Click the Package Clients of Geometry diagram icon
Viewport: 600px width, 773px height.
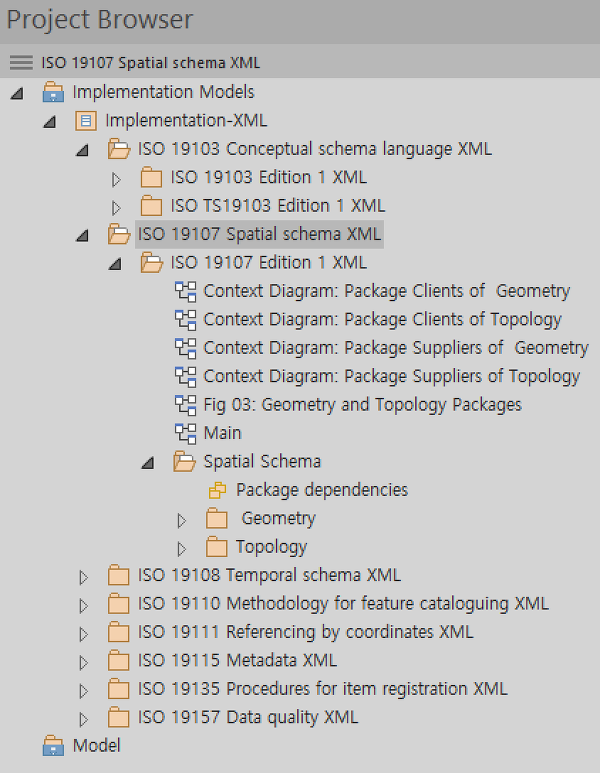(x=185, y=291)
